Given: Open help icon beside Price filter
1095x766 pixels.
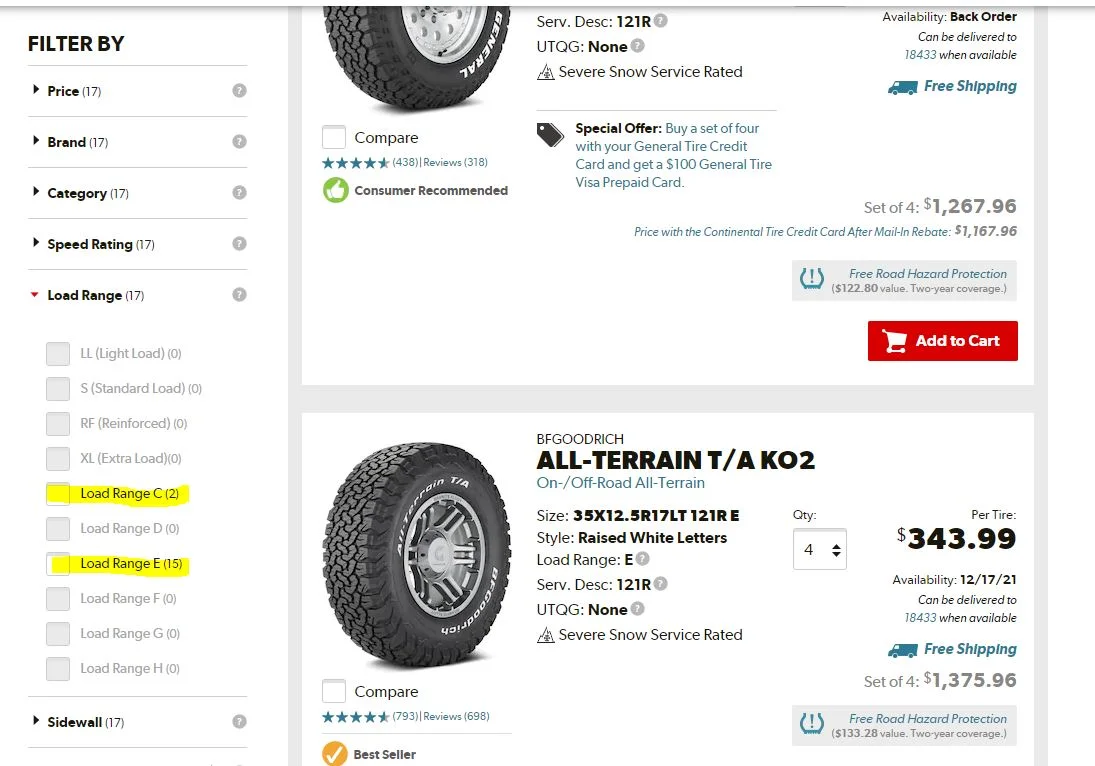Looking at the screenshot, I should 239,91.
